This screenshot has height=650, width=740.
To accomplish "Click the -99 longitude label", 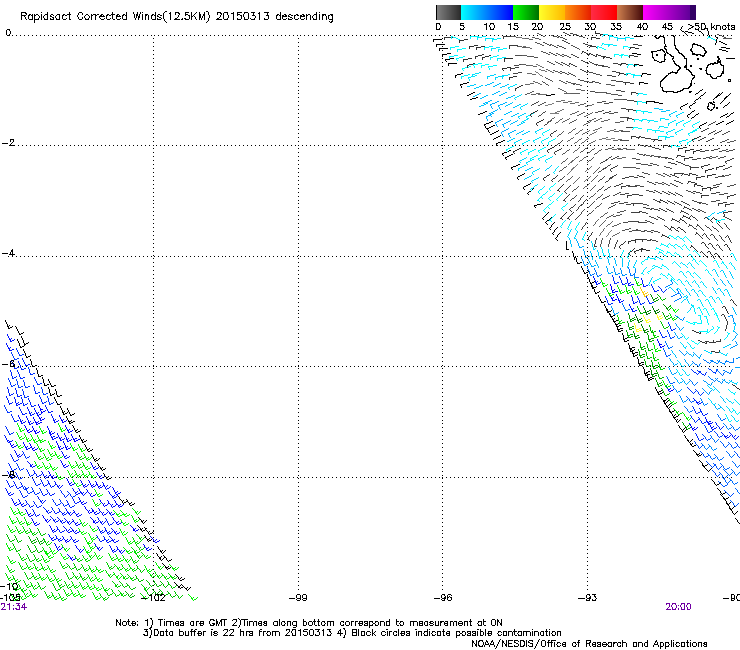I will [x=298, y=598].
